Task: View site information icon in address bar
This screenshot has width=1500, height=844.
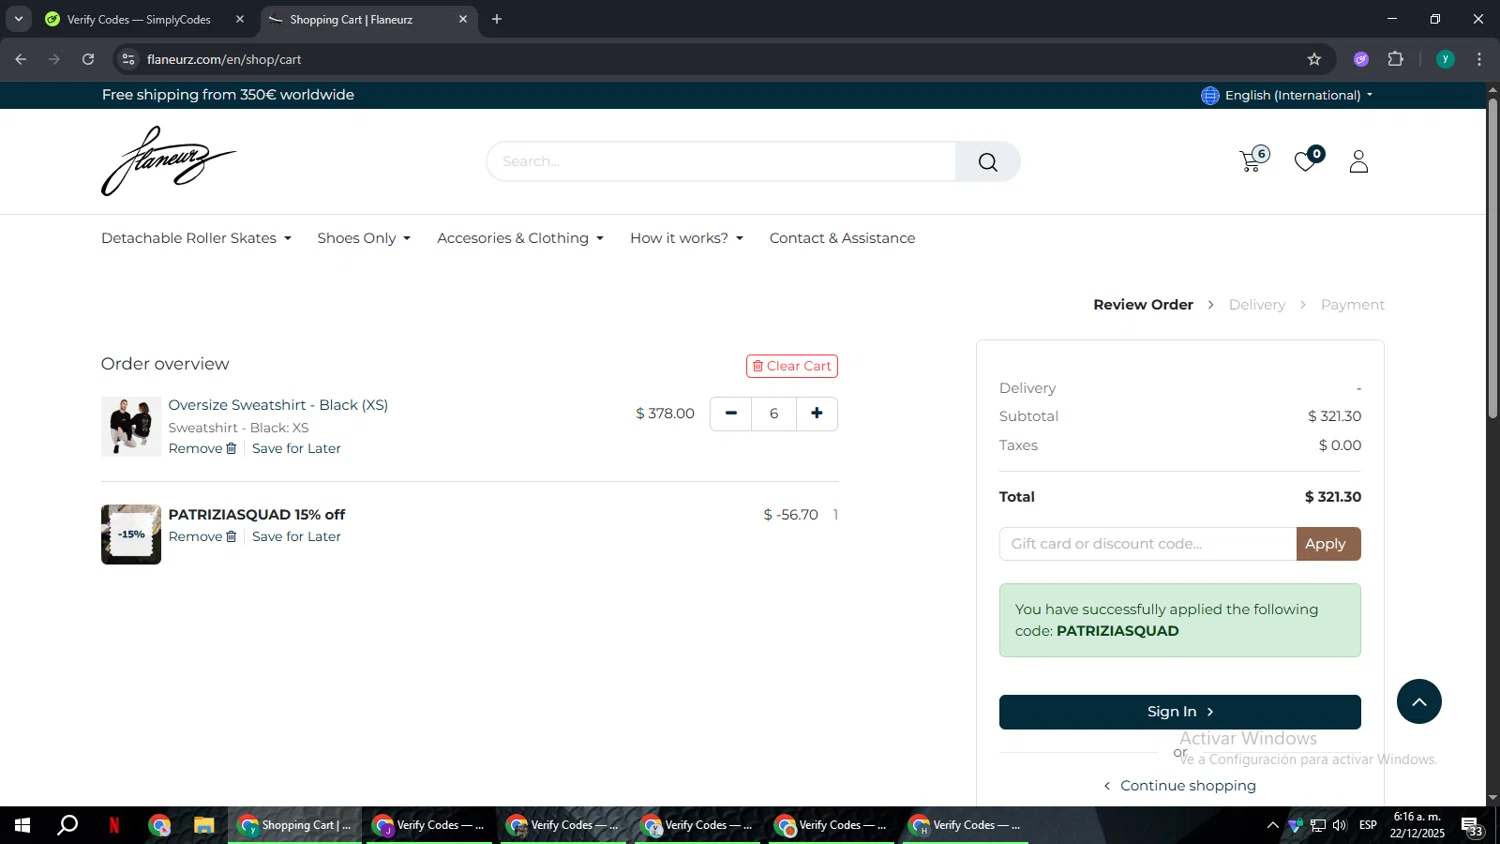Action: (x=128, y=59)
